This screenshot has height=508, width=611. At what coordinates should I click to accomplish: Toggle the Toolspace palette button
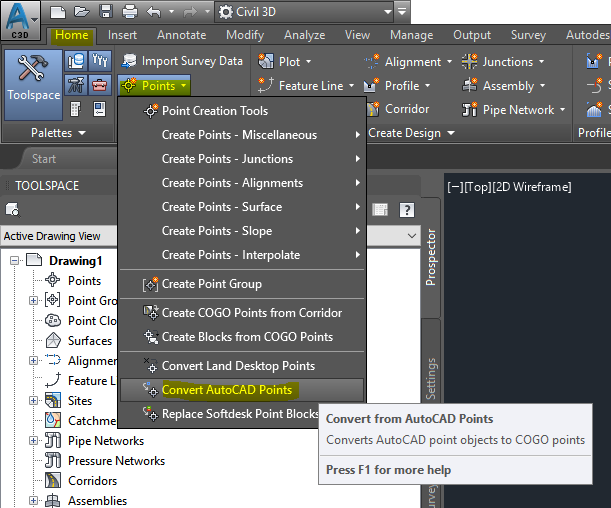click(x=33, y=85)
